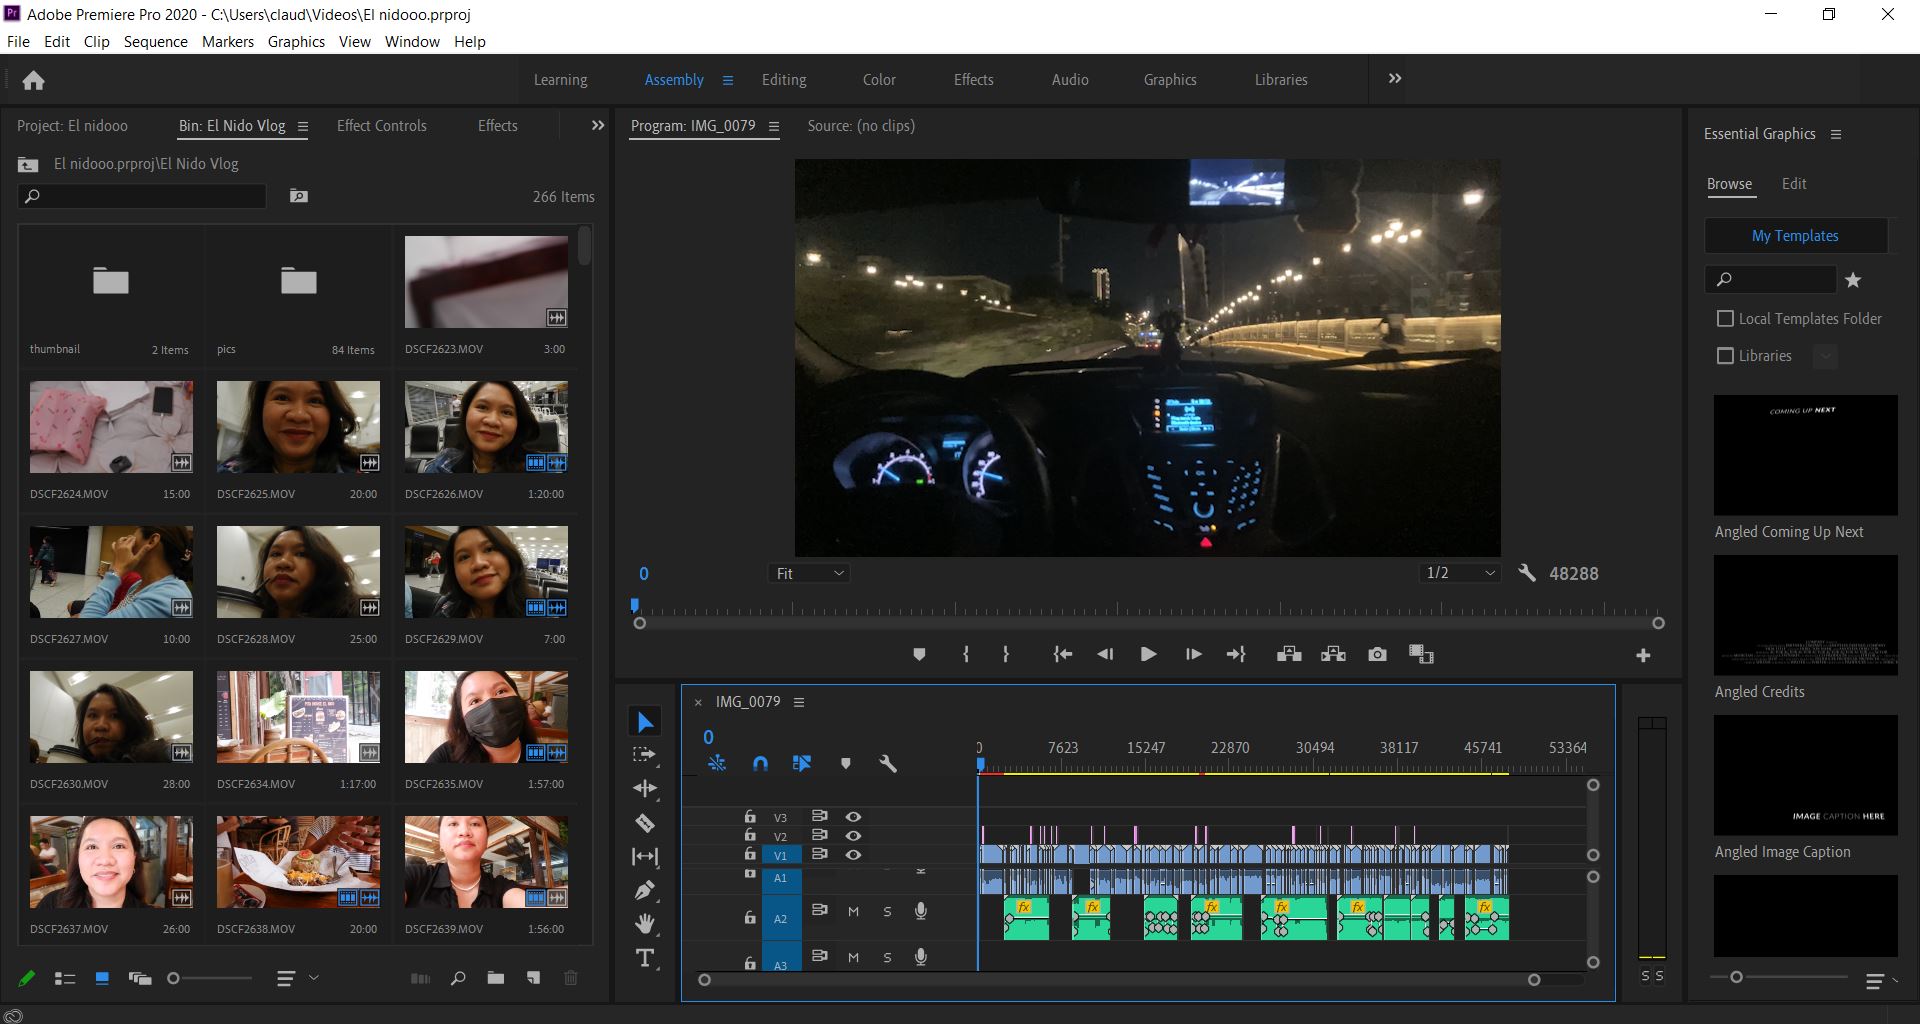Toggle Snap in timeline

pos(760,763)
